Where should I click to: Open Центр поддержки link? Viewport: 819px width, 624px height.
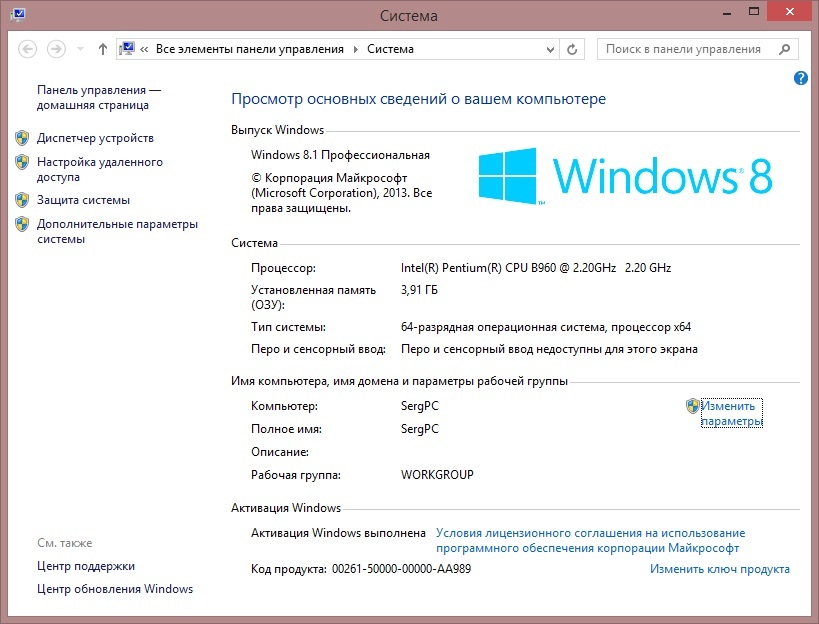[86, 566]
